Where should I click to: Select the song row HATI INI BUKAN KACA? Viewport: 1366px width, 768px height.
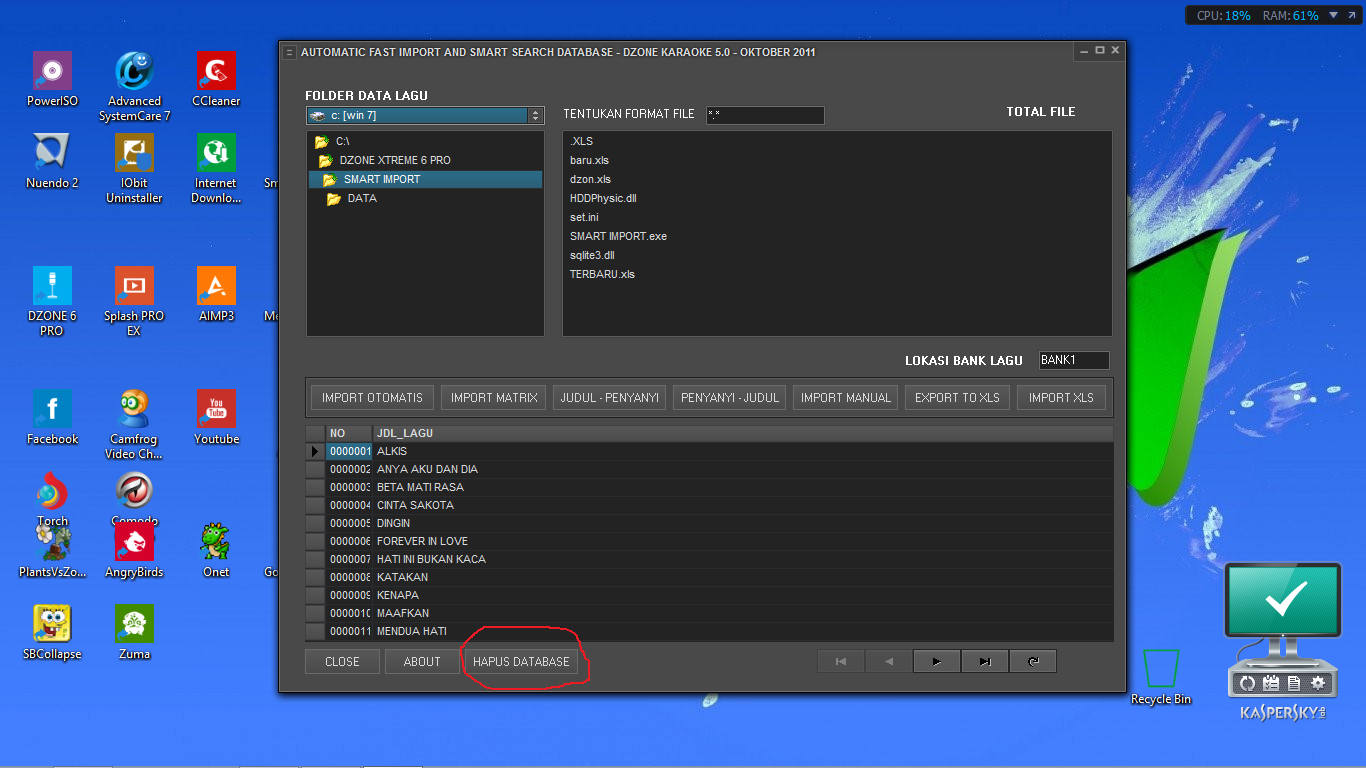(710, 559)
